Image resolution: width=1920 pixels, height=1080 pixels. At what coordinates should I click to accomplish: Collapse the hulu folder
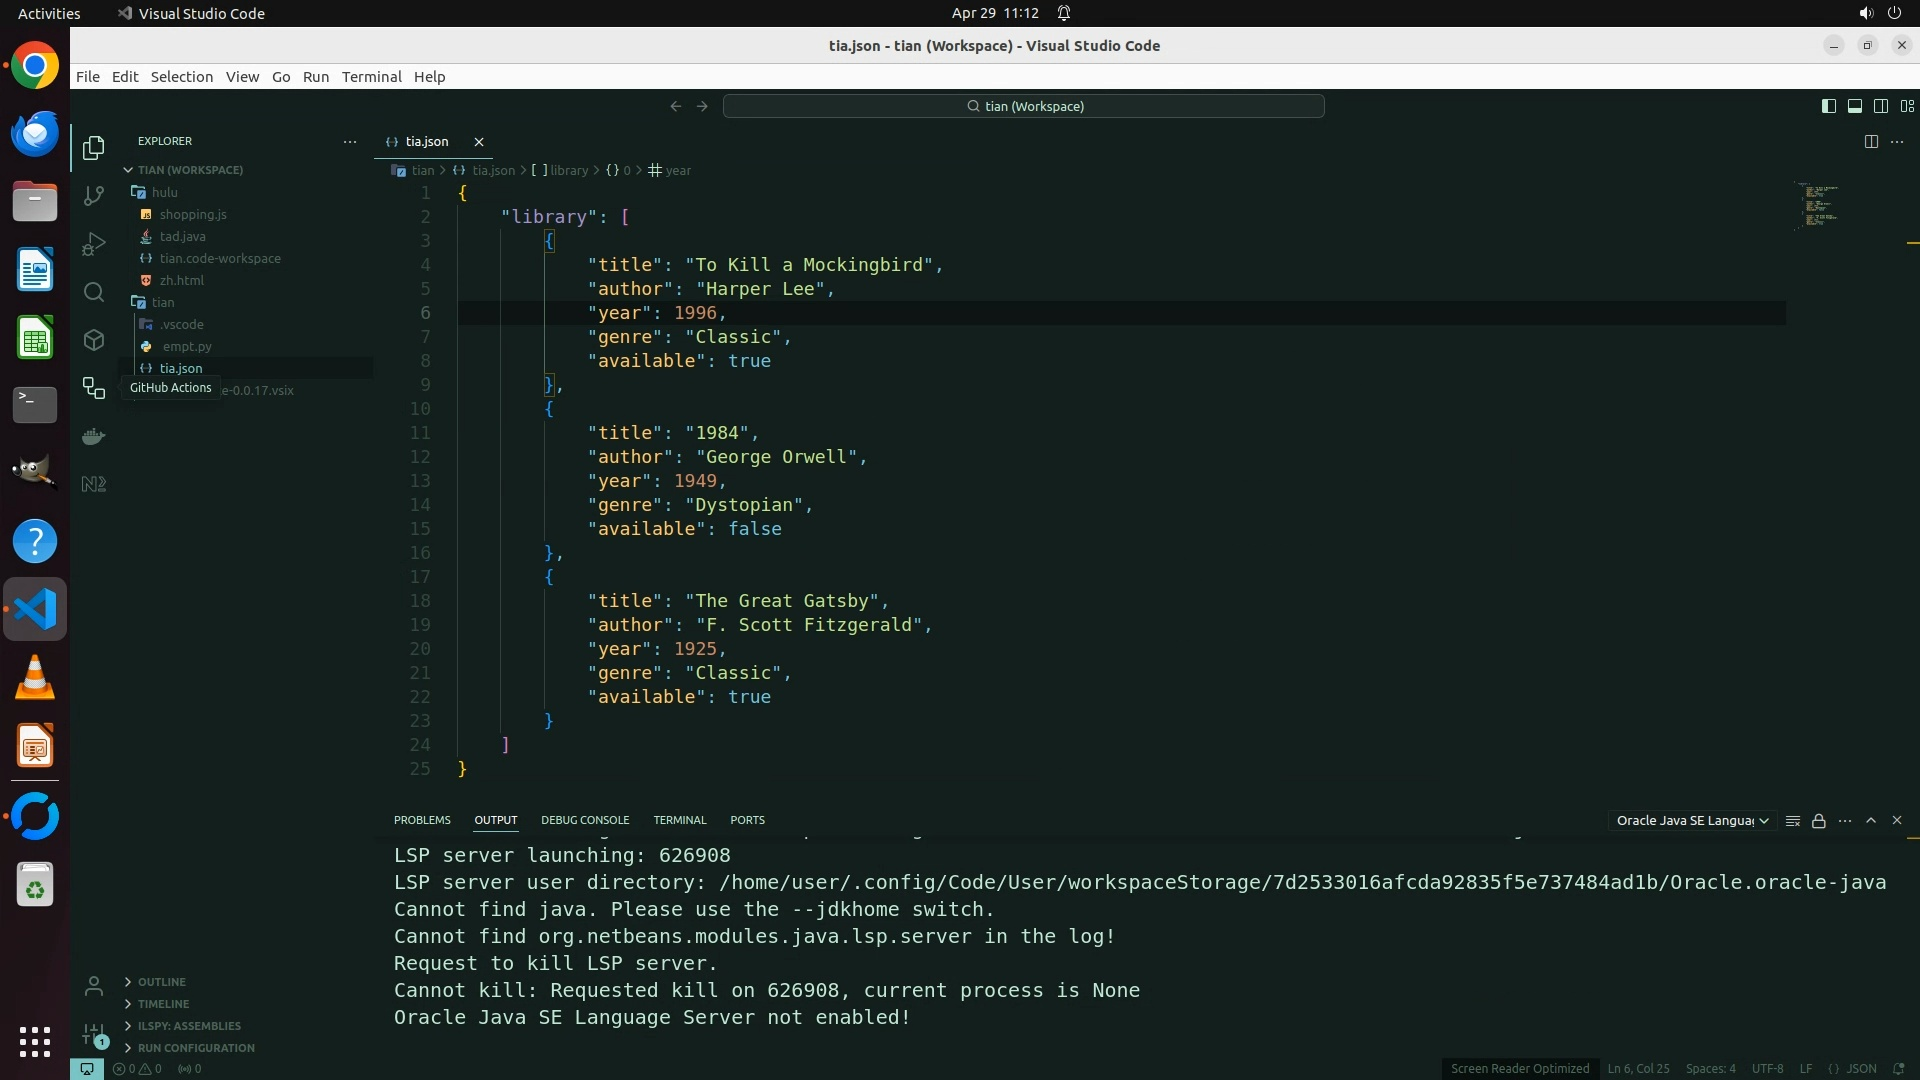pos(164,192)
